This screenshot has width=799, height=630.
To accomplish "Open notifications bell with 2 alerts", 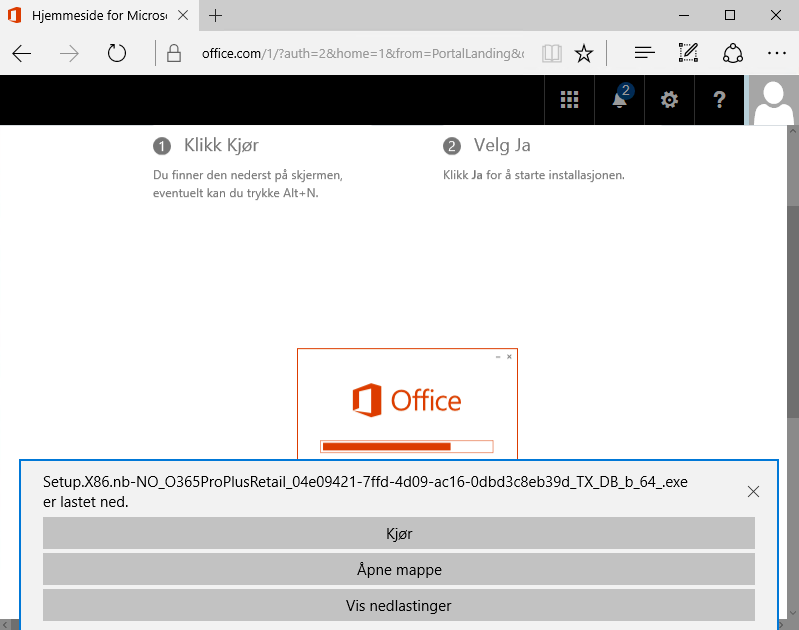I will 620,100.
